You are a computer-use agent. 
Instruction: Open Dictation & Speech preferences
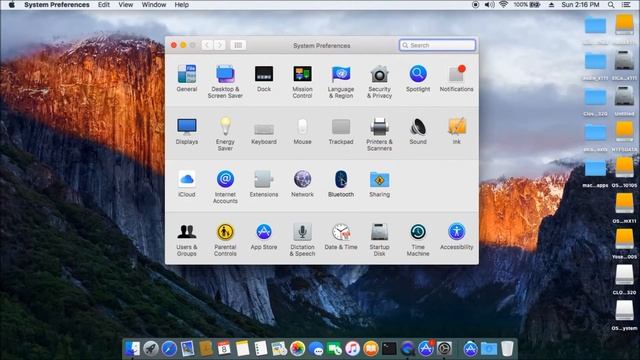302,240
